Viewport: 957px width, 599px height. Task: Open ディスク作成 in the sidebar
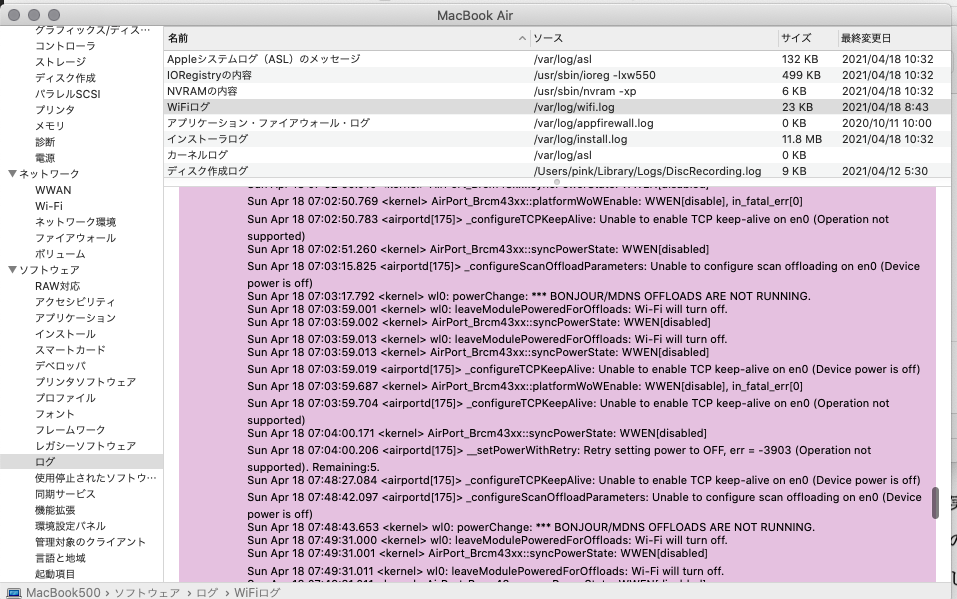[65, 78]
